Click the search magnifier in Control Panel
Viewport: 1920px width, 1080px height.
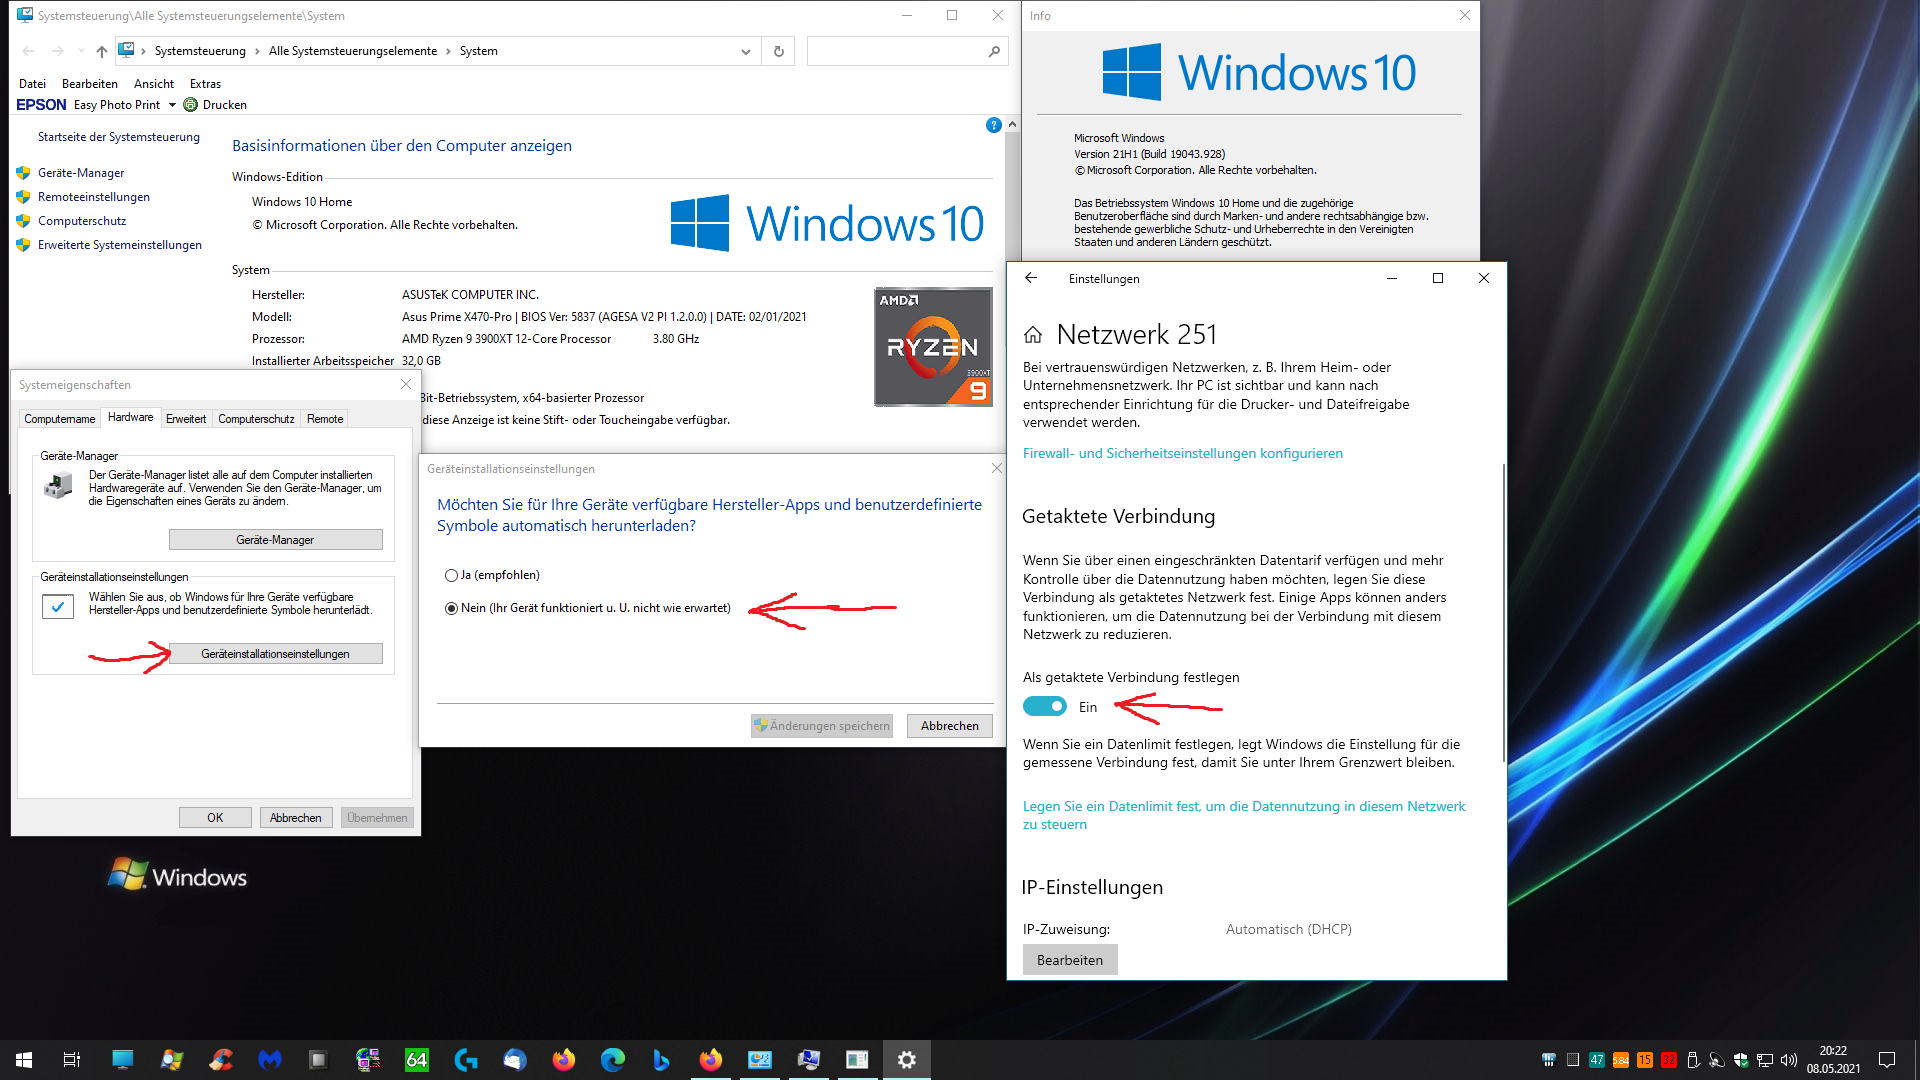pyautogui.click(x=994, y=51)
